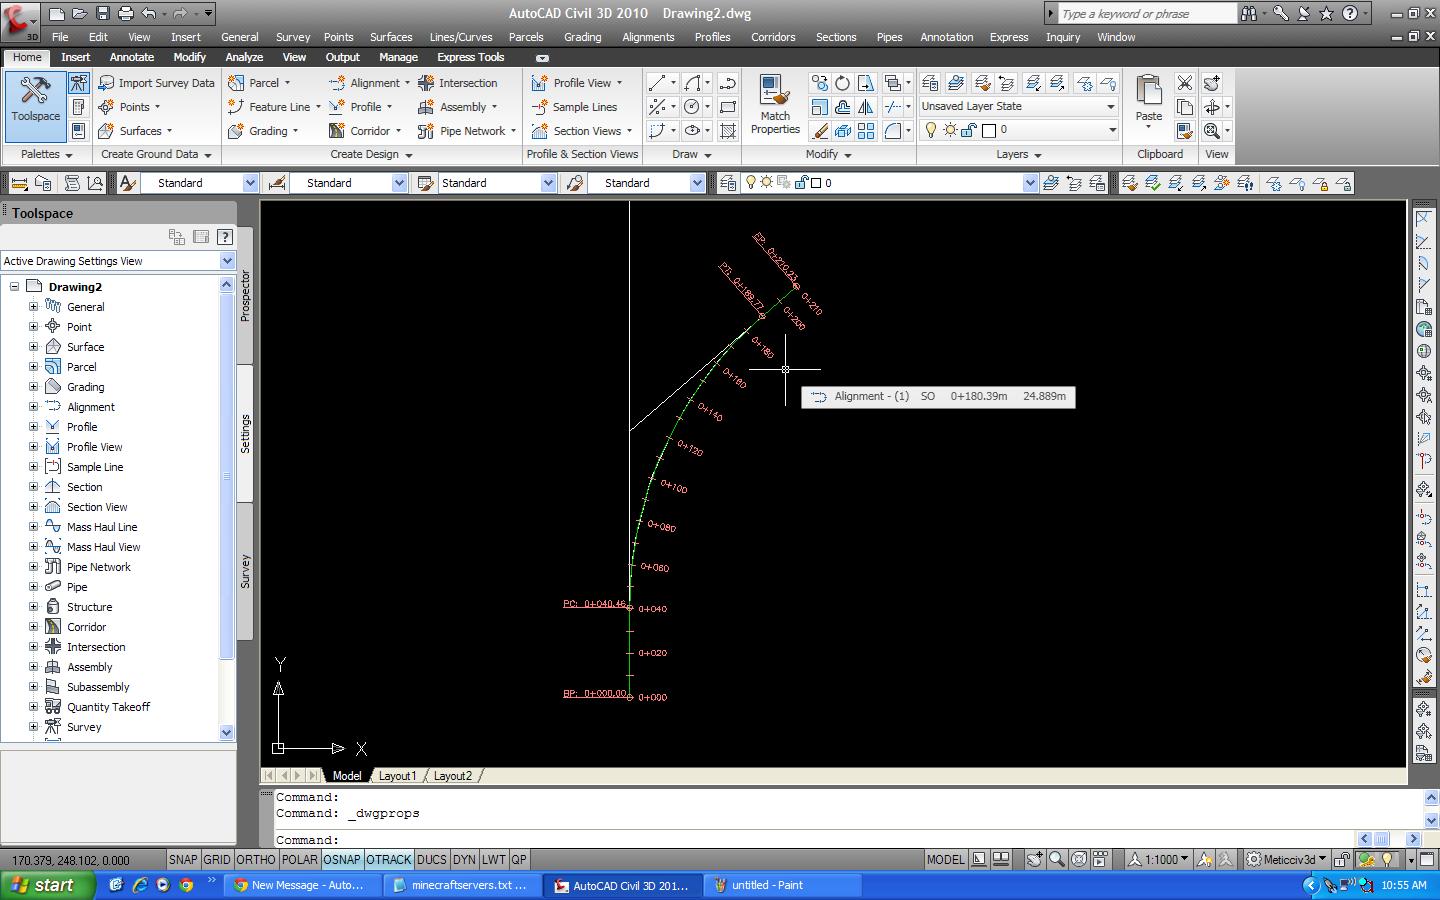Click the Import Survey Data icon
Screen dimensions: 1440x900
click(106, 83)
